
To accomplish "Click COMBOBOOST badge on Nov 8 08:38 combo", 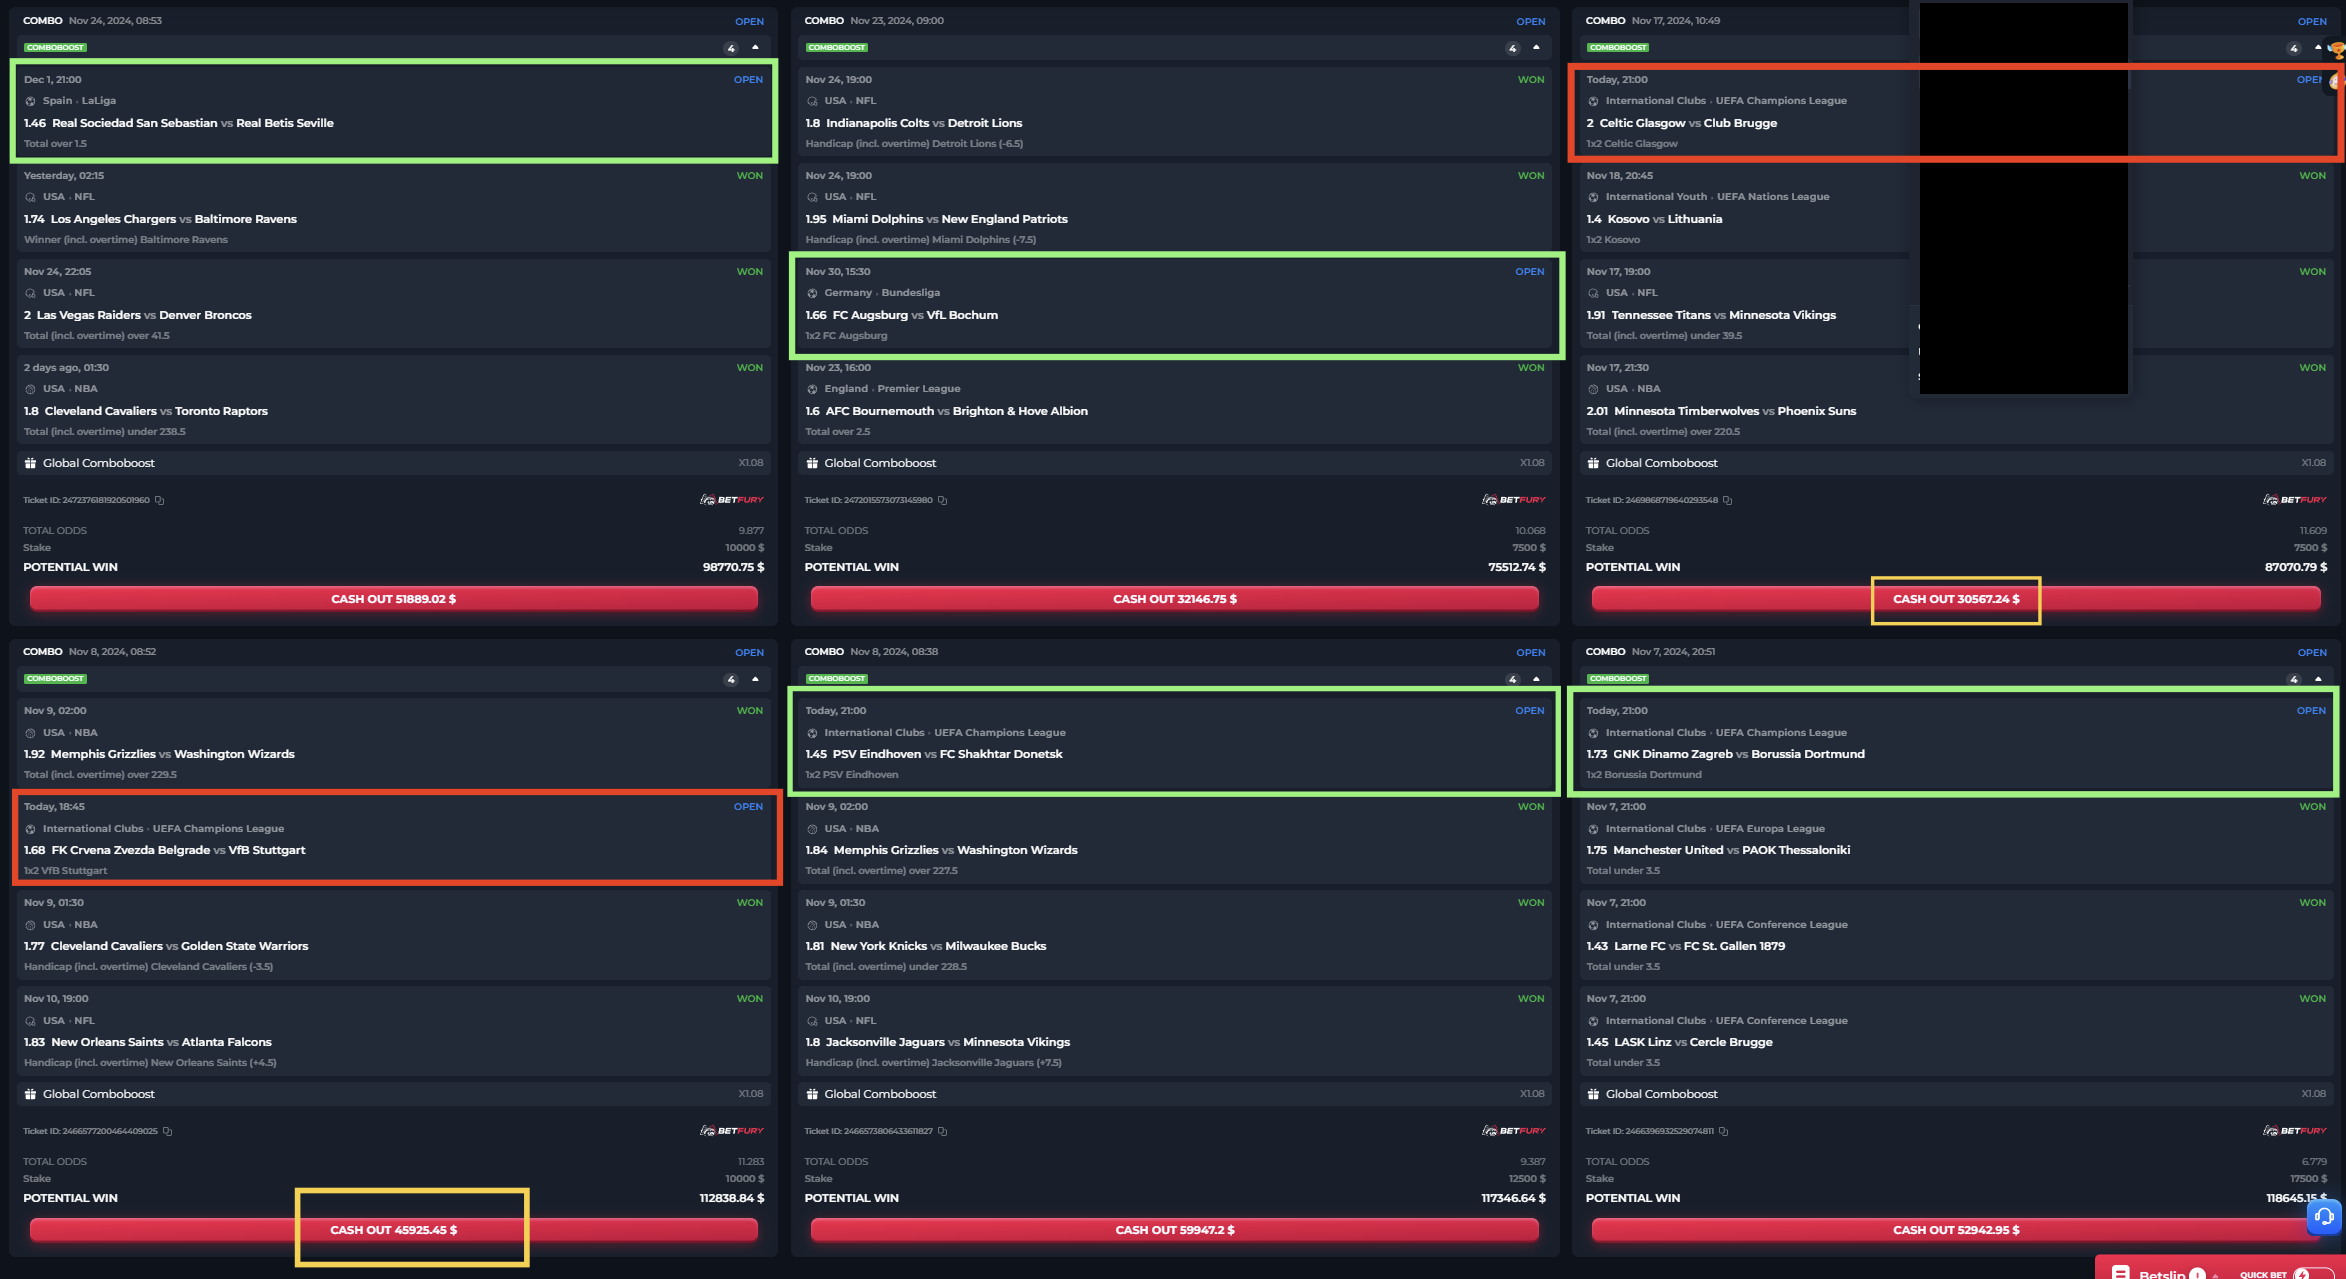I will [837, 679].
